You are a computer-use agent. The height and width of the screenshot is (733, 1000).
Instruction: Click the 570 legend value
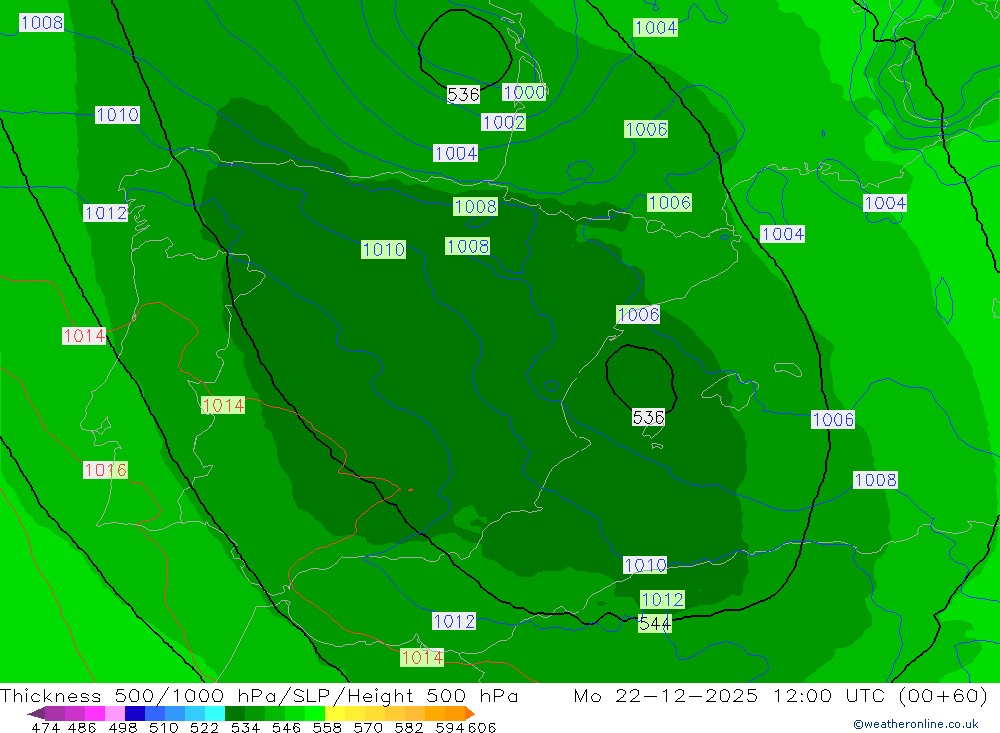[368, 727]
